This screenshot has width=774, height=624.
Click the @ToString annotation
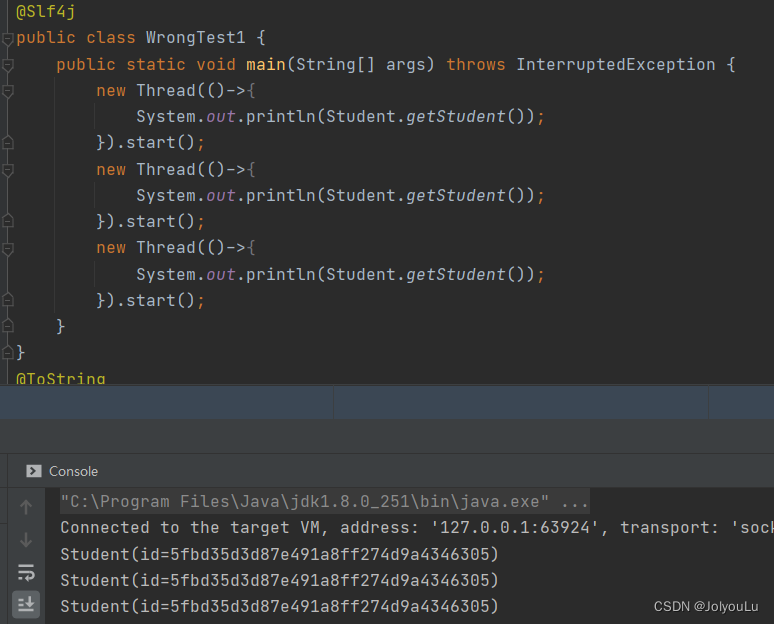(x=61, y=378)
